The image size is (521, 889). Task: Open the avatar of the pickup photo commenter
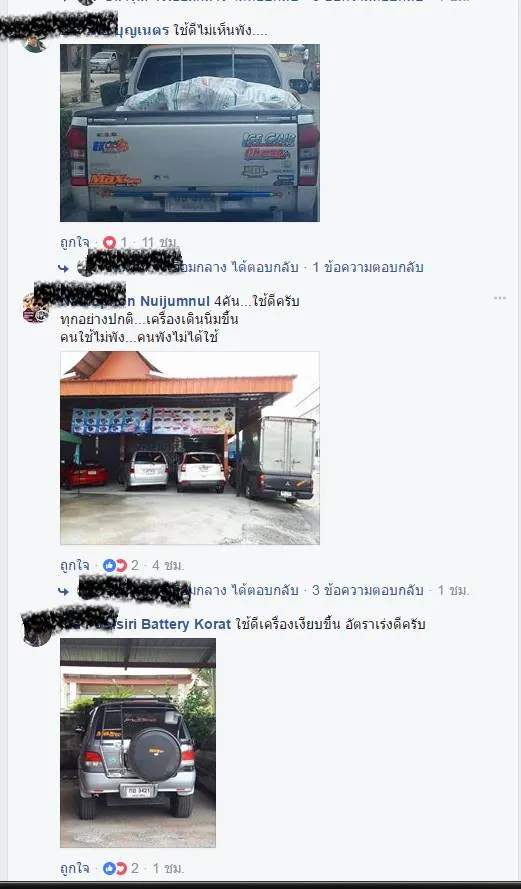click(35, 42)
